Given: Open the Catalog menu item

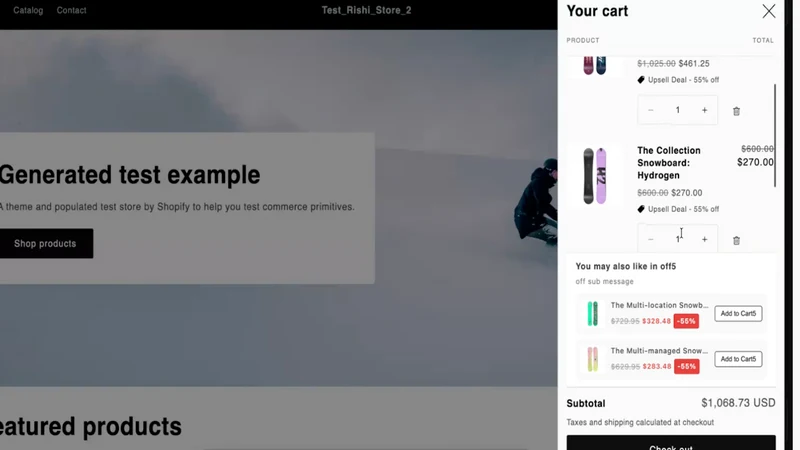Looking at the screenshot, I should coord(28,10).
